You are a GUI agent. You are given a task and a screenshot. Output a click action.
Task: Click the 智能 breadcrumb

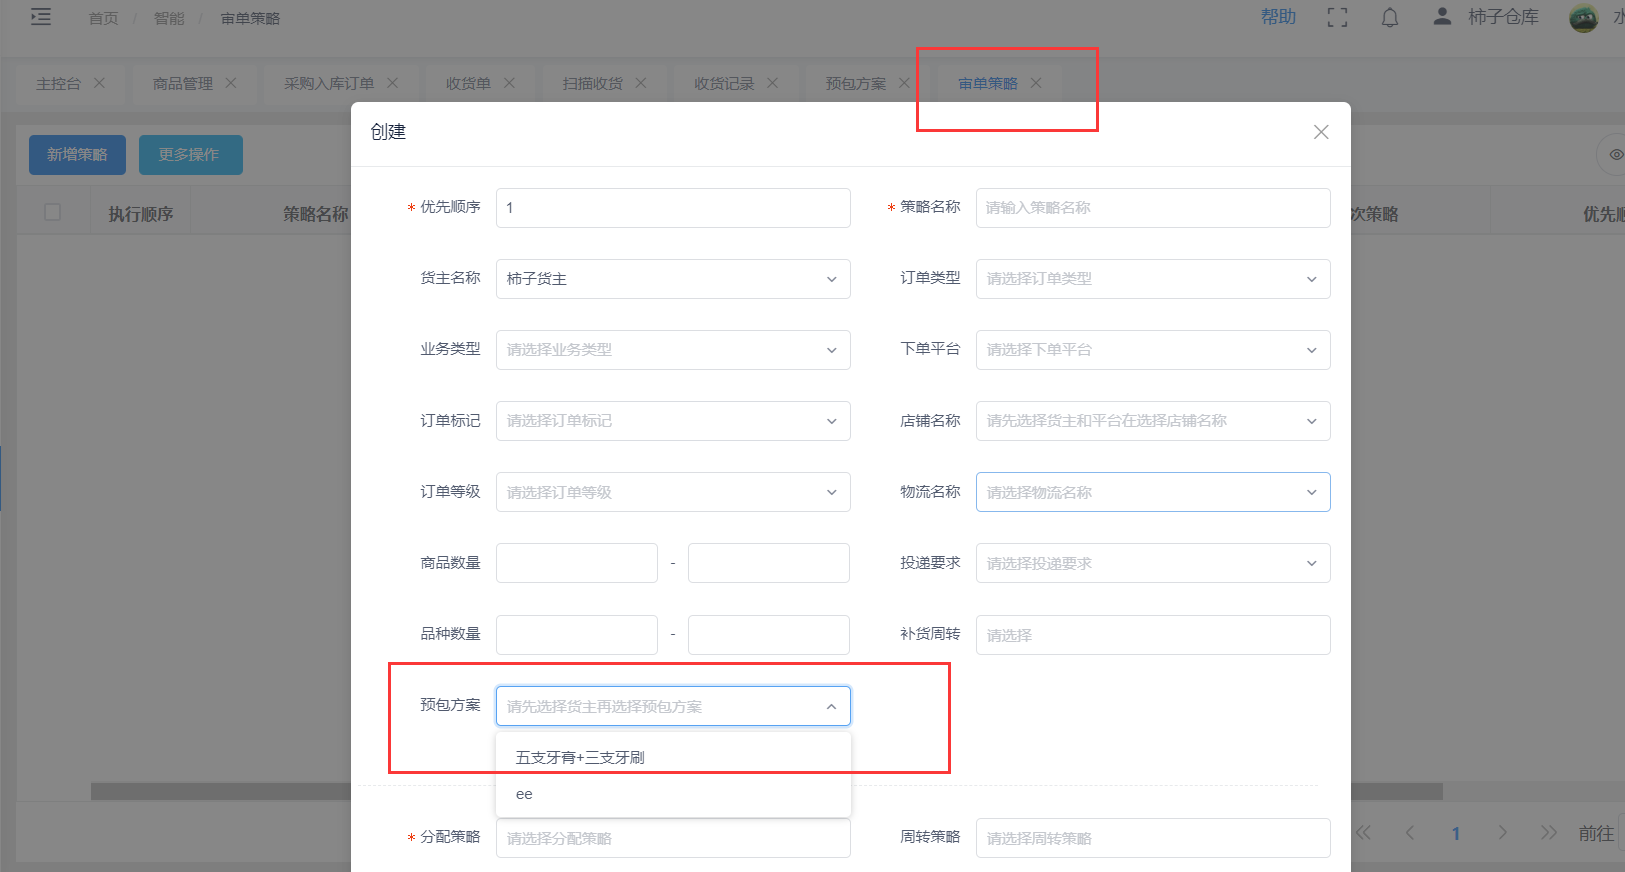(x=169, y=18)
